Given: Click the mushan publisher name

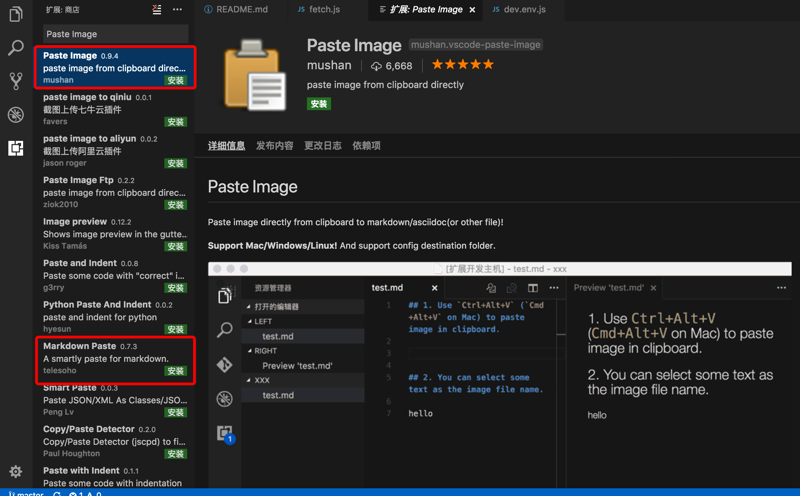Looking at the screenshot, I should tap(329, 65).
